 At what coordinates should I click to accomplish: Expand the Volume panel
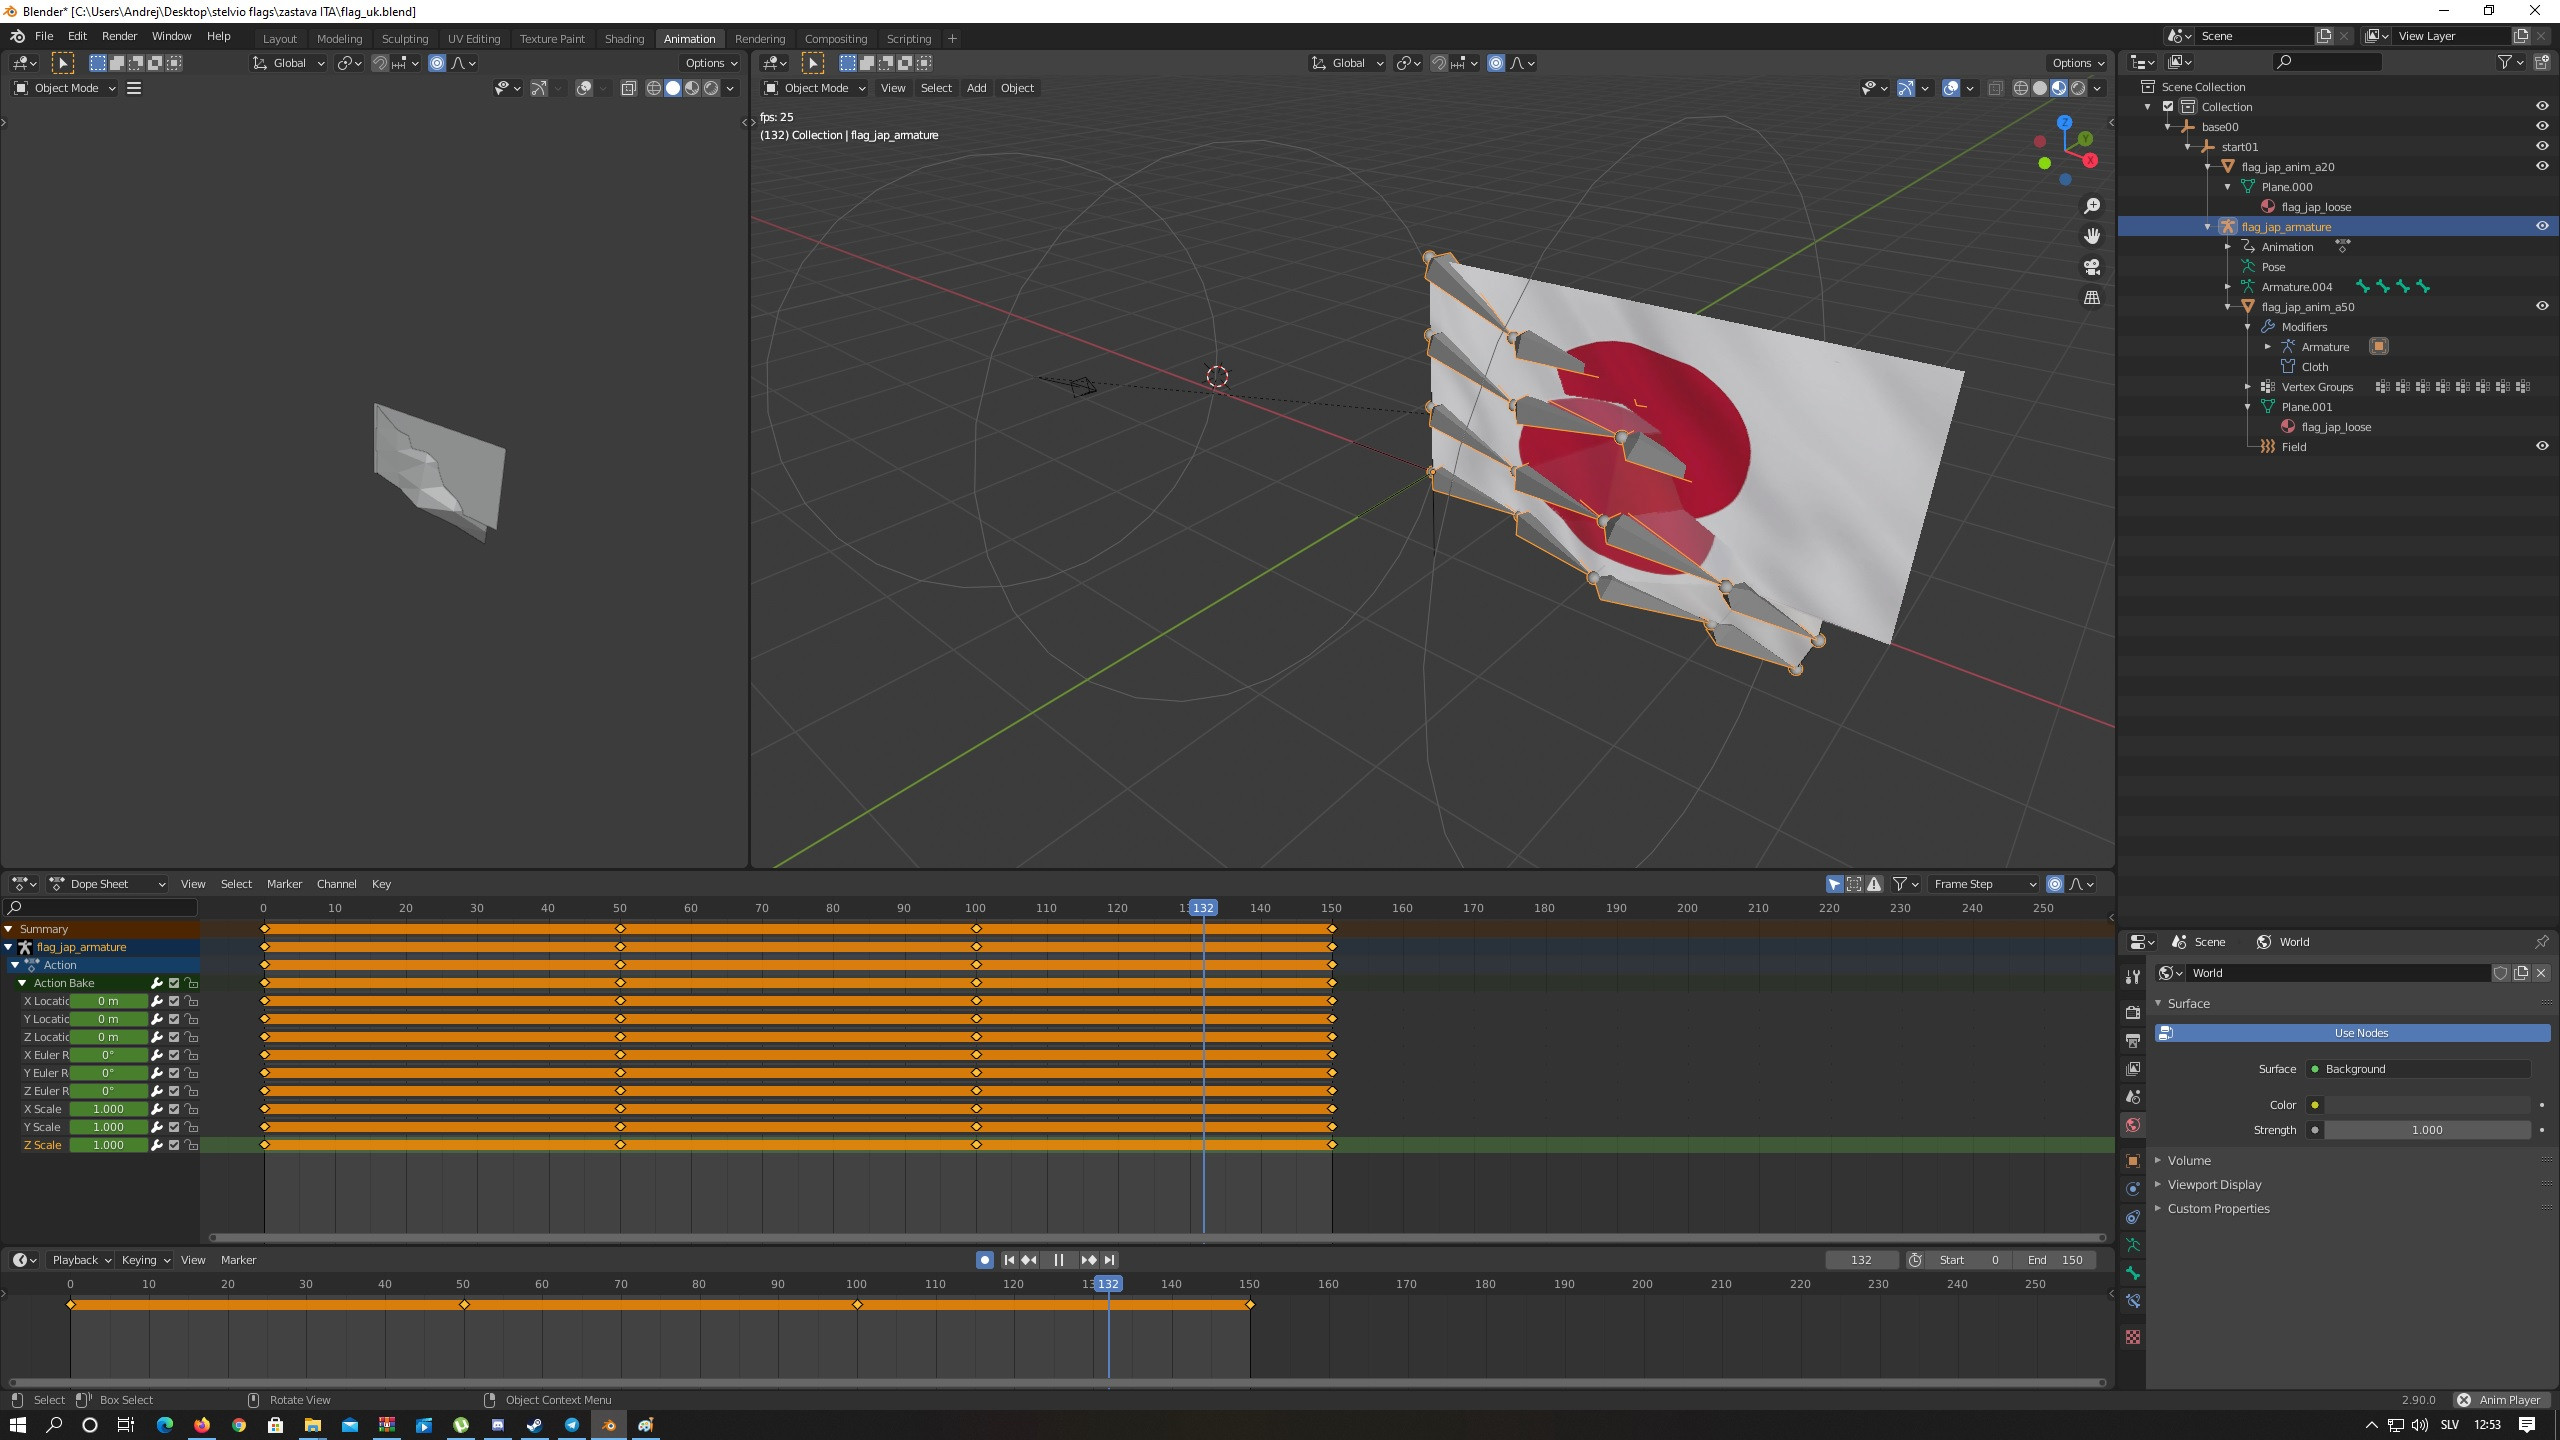click(x=2188, y=1161)
